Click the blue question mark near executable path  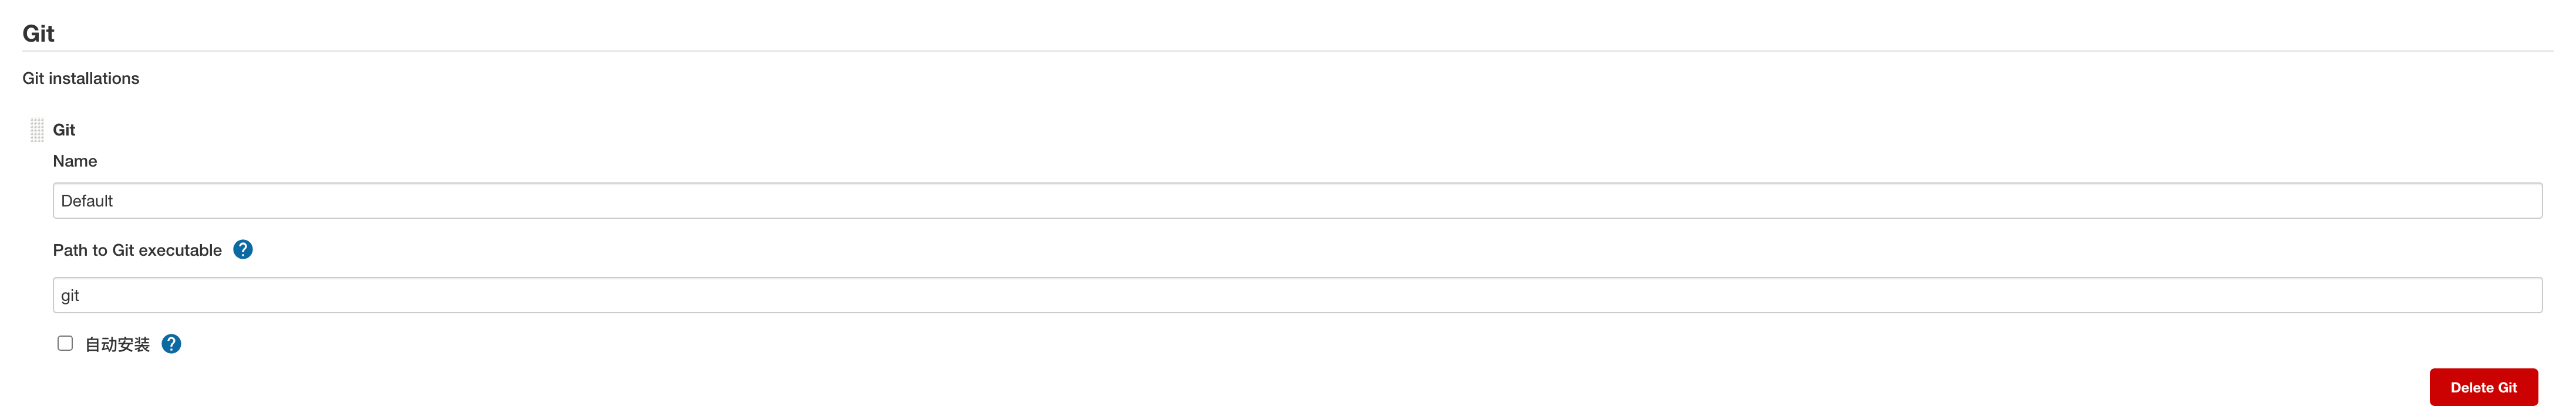(x=242, y=249)
